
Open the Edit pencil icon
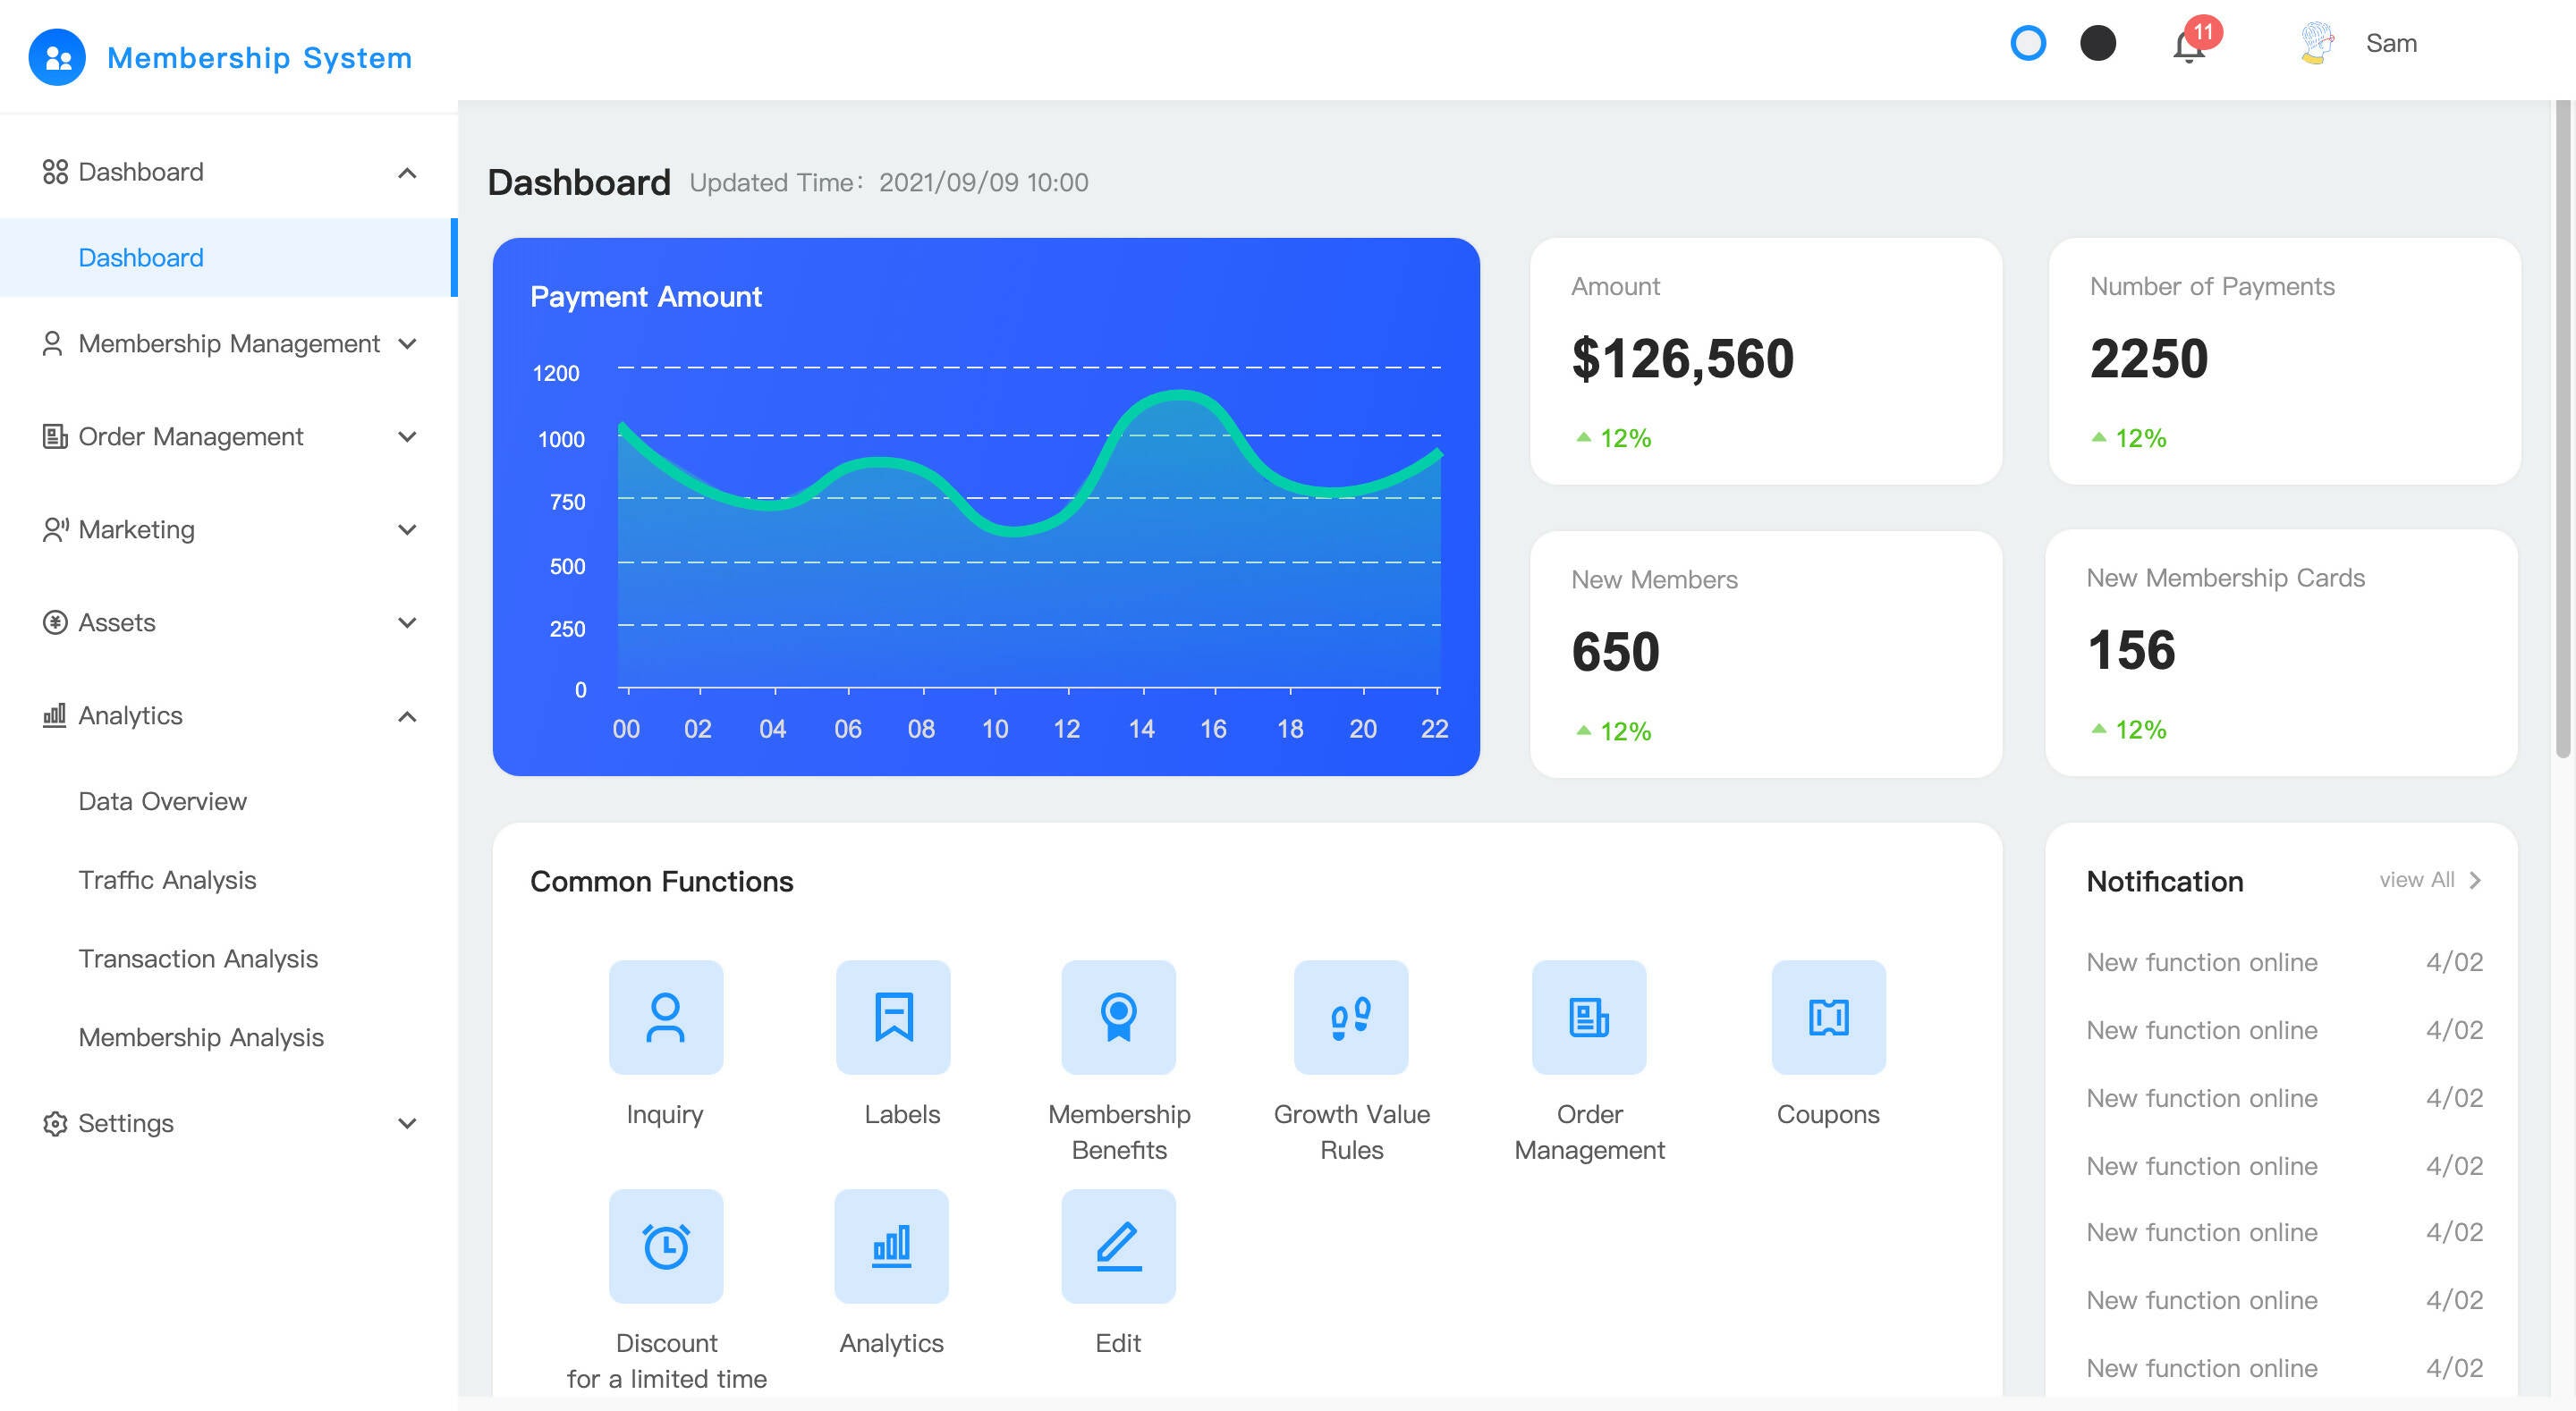[1118, 1245]
